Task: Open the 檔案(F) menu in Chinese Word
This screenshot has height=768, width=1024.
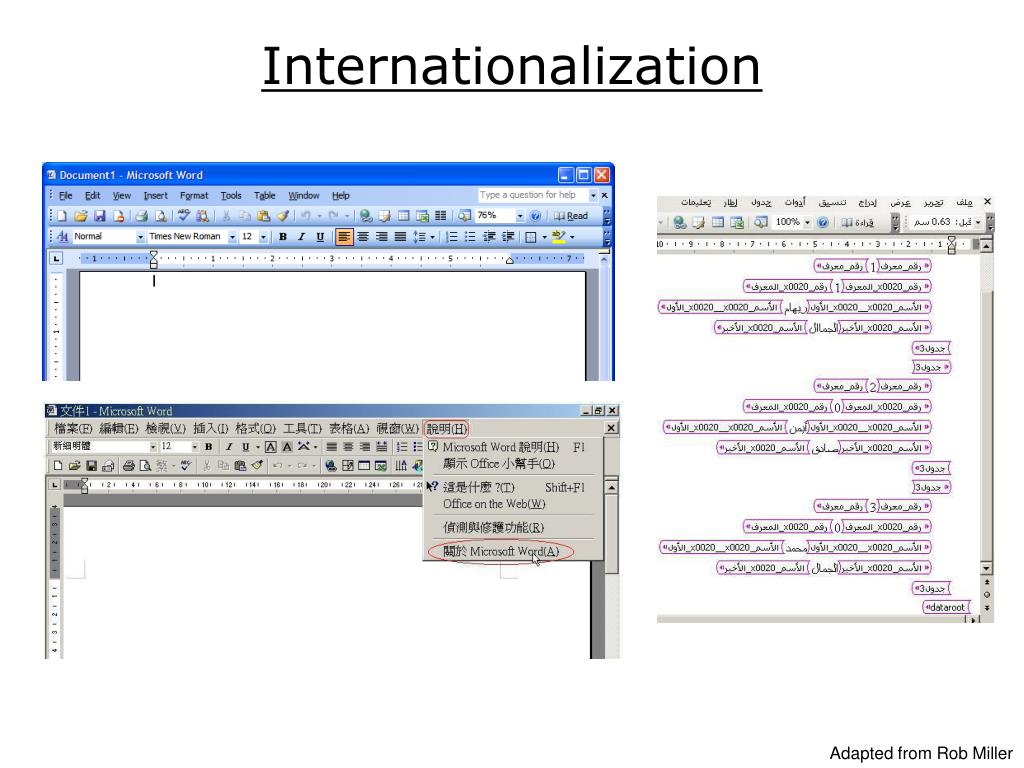Action: pos(72,429)
